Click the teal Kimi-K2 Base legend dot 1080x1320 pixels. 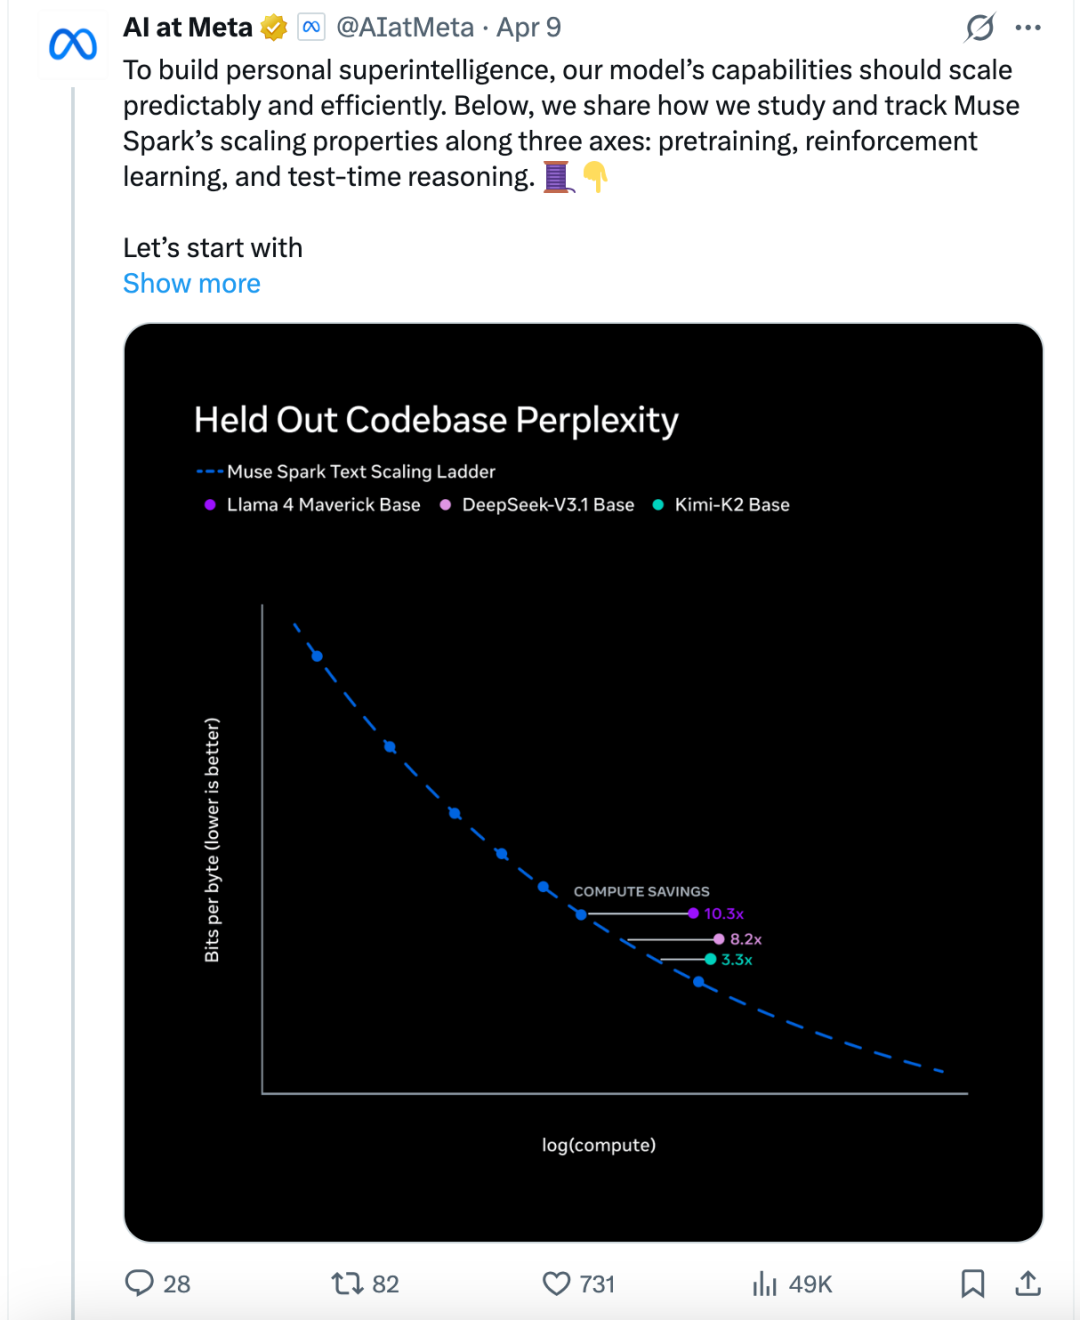[658, 505]
